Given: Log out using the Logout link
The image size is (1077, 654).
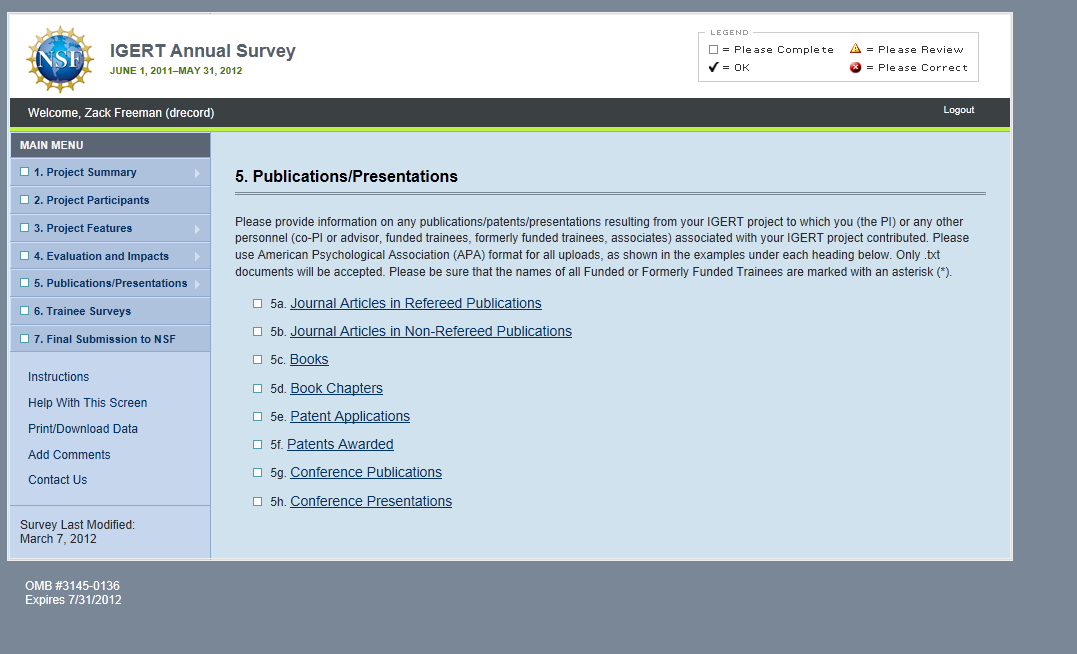Looking at the screenshot, I should pos(958,110).
